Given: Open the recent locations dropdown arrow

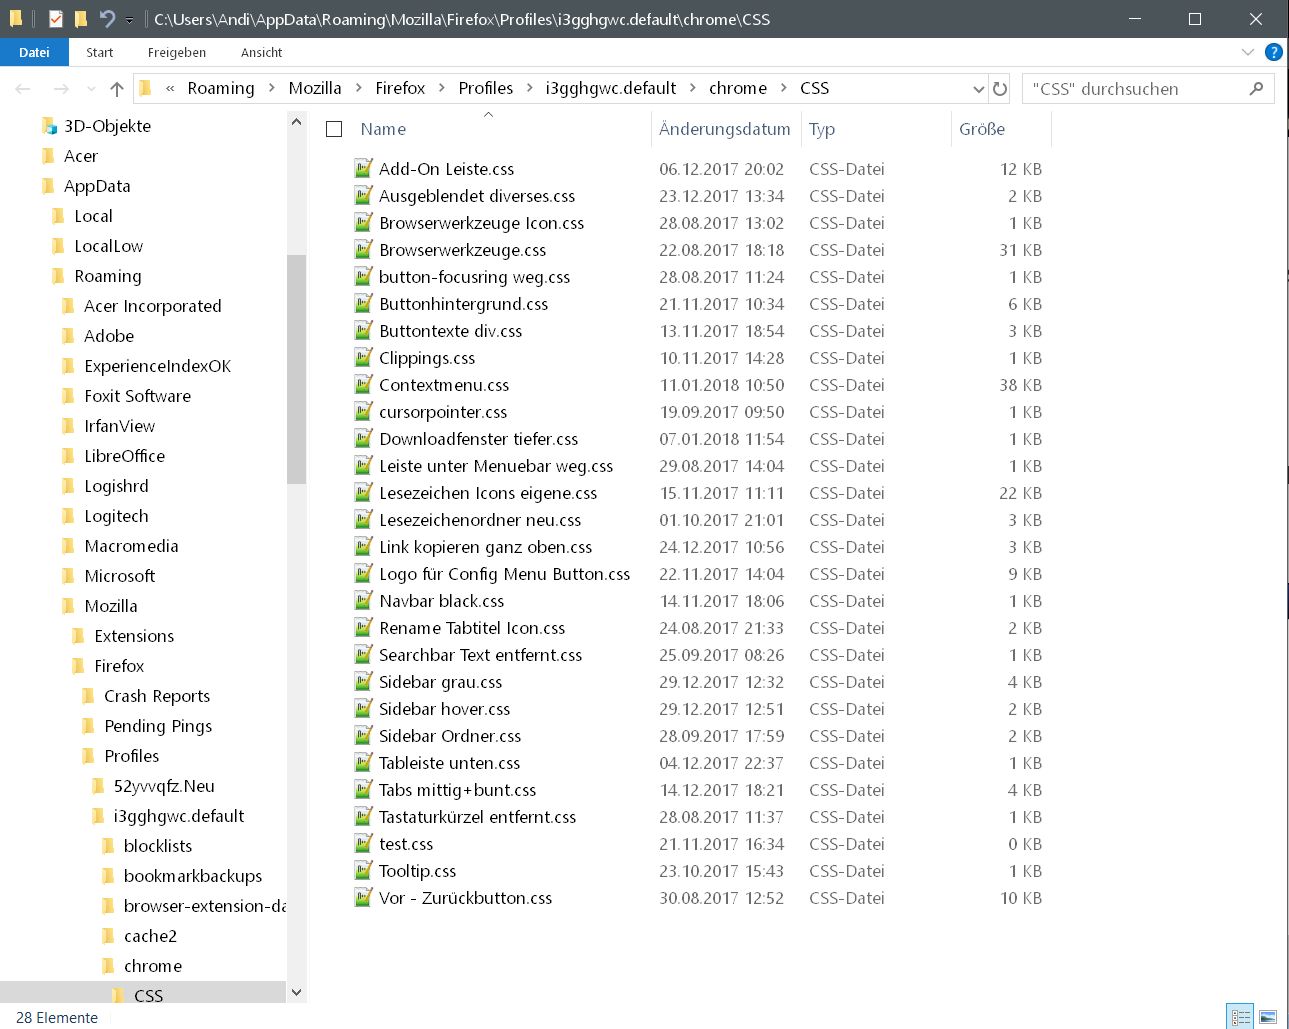Looking at the screenshot, I should (x=91, y=89).
